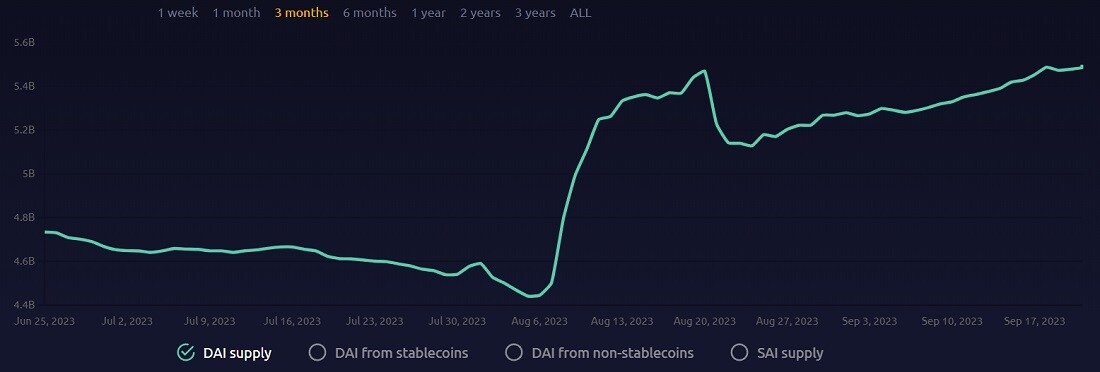Viewport: 1100px width, 372px height.
Task: Click the SAI supply legend label
Action: 790,353
